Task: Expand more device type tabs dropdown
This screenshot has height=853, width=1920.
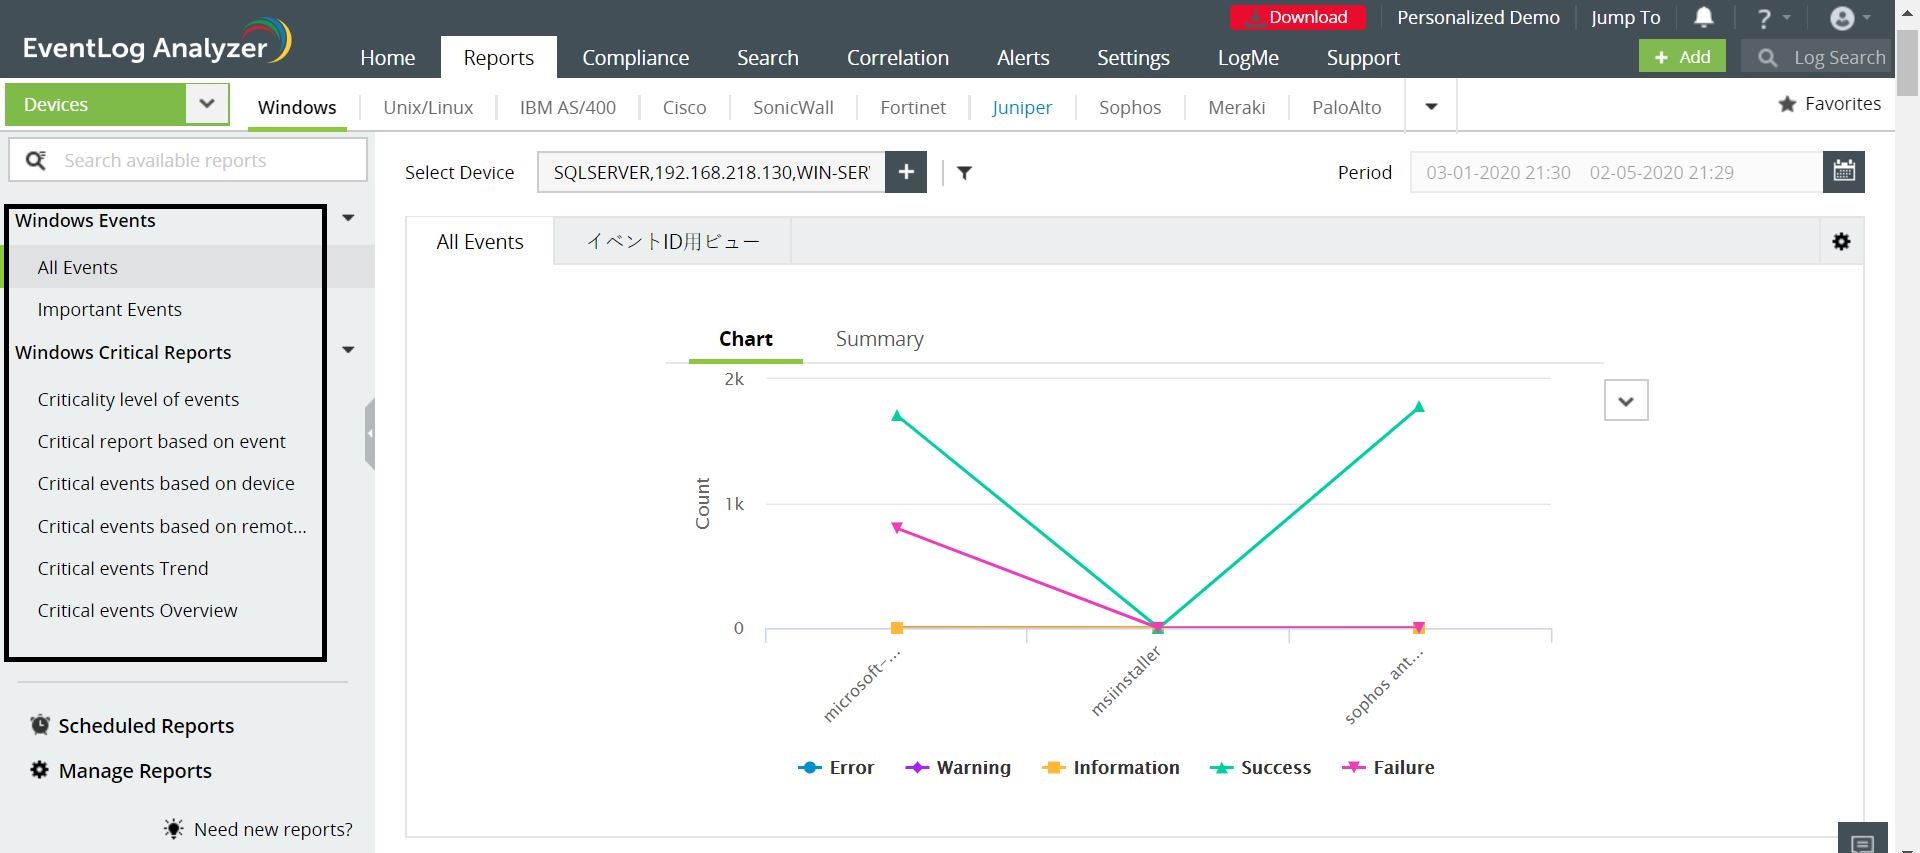Action: 1431,107
